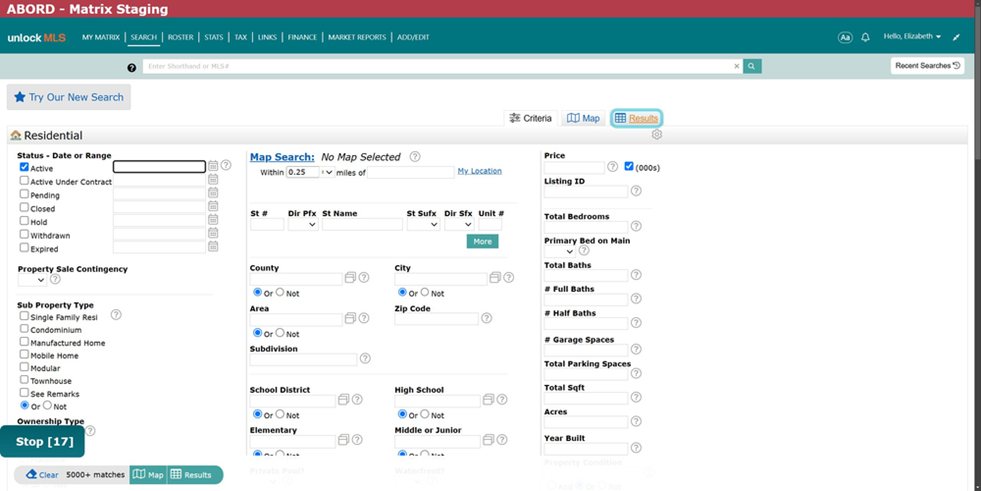Click the St Name input field
The image size is (981, 491).
click(362, 225)
